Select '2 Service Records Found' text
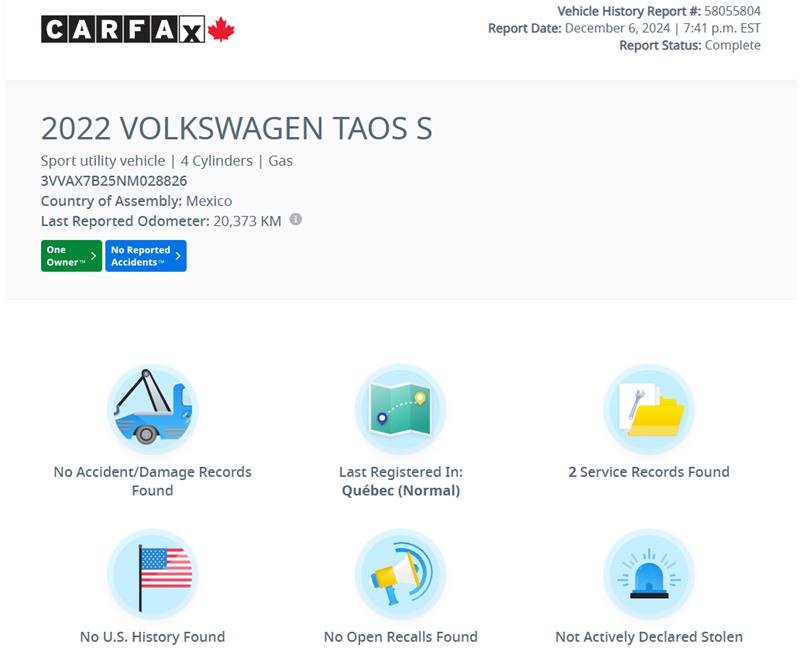 click(649, 472)
